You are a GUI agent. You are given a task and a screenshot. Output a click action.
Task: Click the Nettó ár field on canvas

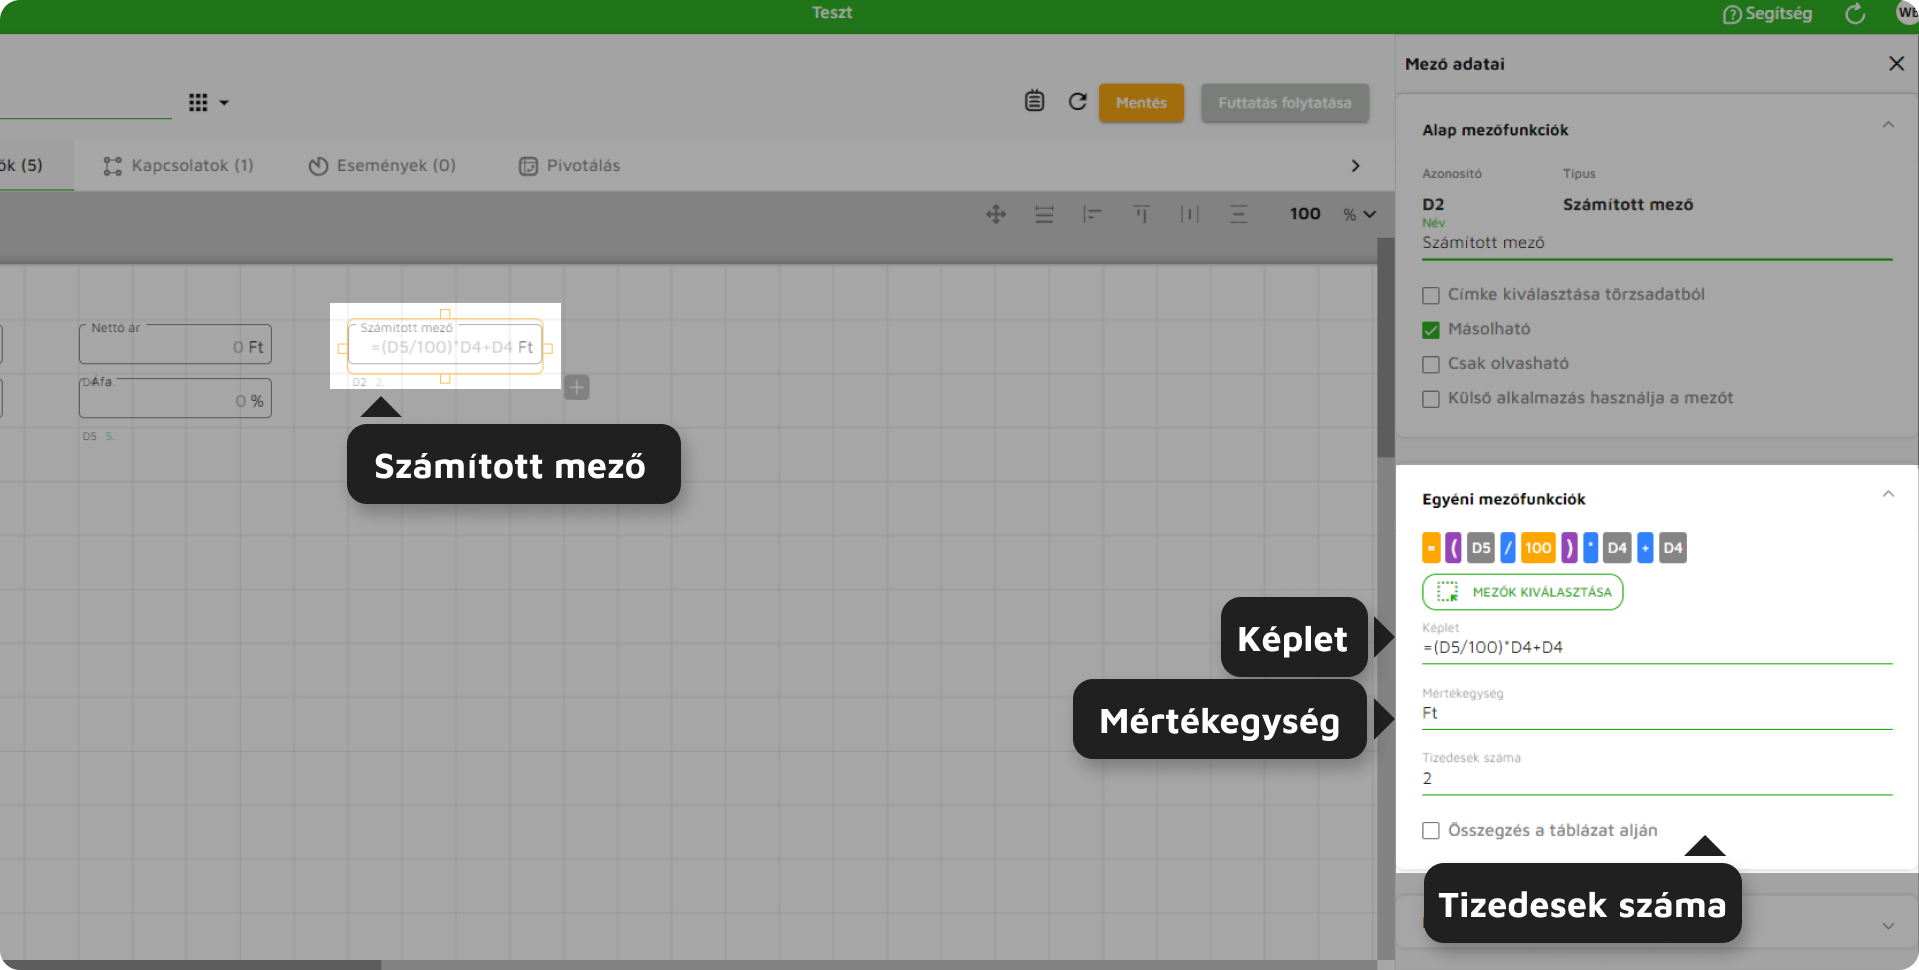pyautogui.click(x=175, y=345)
